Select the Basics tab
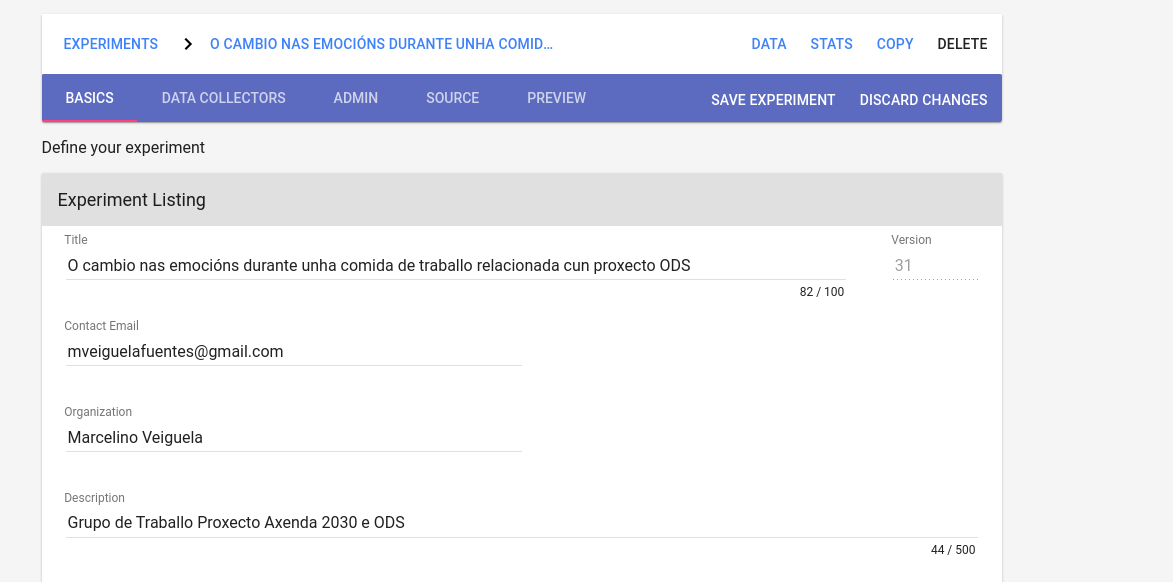 coord(89,98)
